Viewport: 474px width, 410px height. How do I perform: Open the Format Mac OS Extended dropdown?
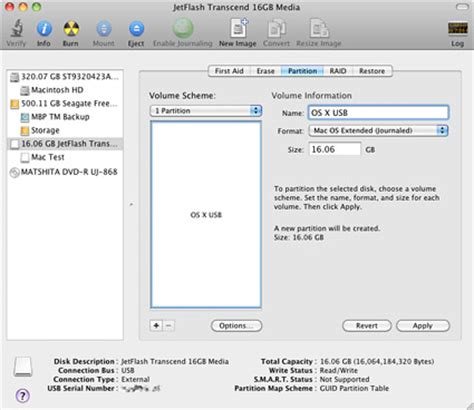click(x=378, y=131)
